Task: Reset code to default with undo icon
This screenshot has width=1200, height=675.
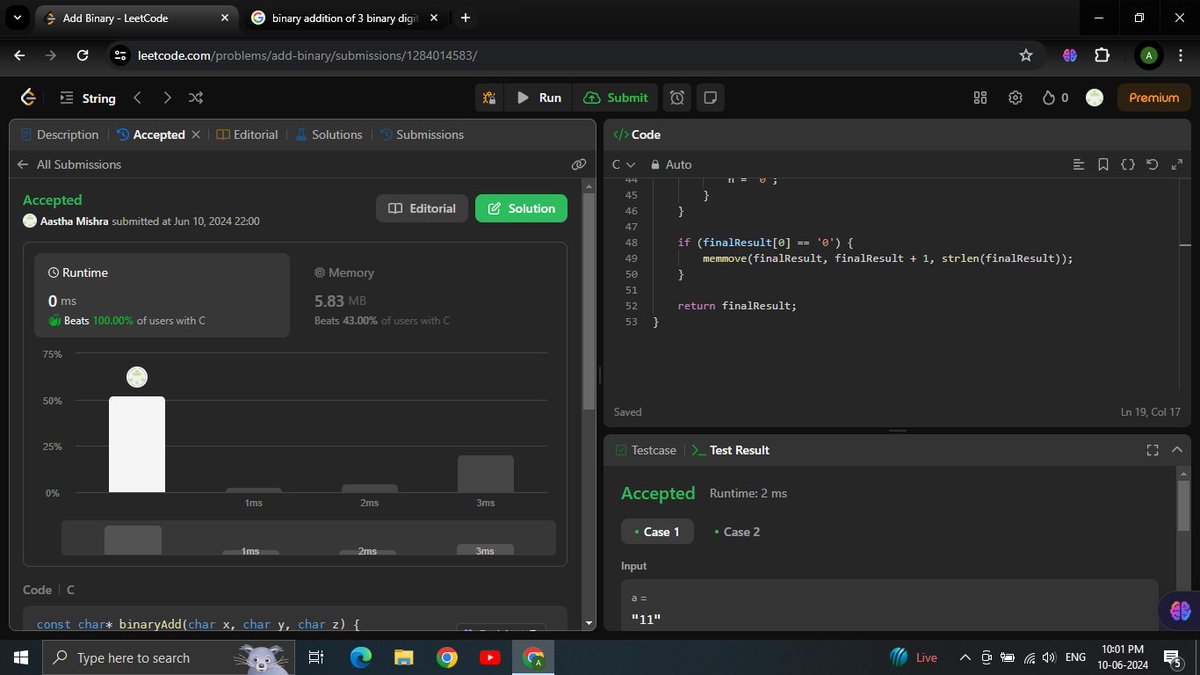Action: (x=1152, y=164)
